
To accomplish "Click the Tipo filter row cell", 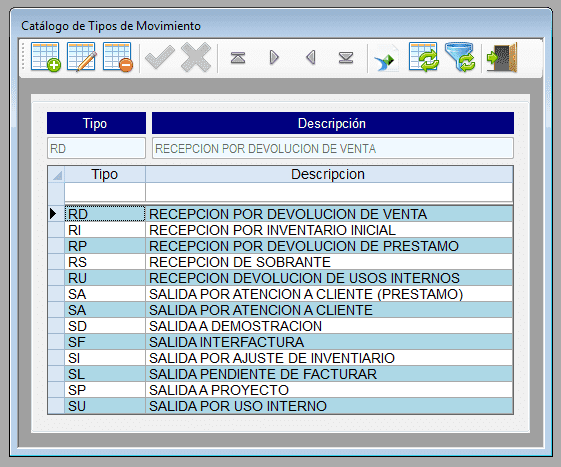I will pyautogui.click(x=105, y=192).
